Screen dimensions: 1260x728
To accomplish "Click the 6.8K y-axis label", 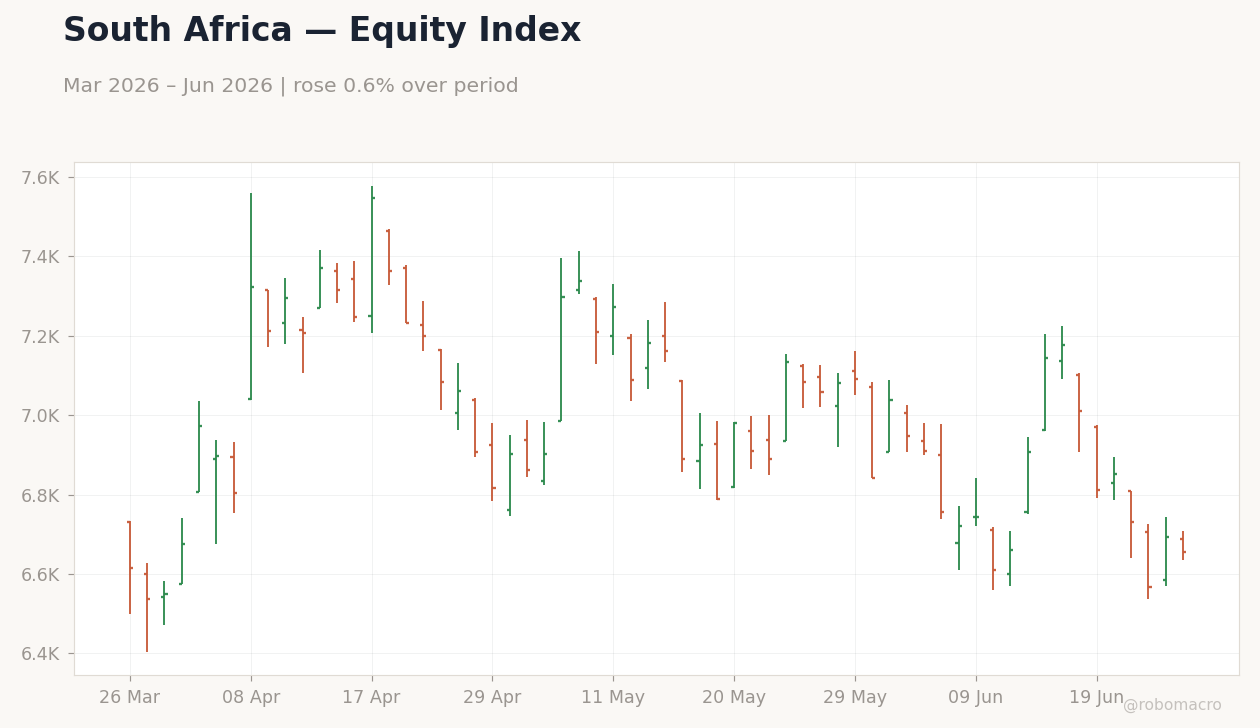I will click(x=41, y=495).
